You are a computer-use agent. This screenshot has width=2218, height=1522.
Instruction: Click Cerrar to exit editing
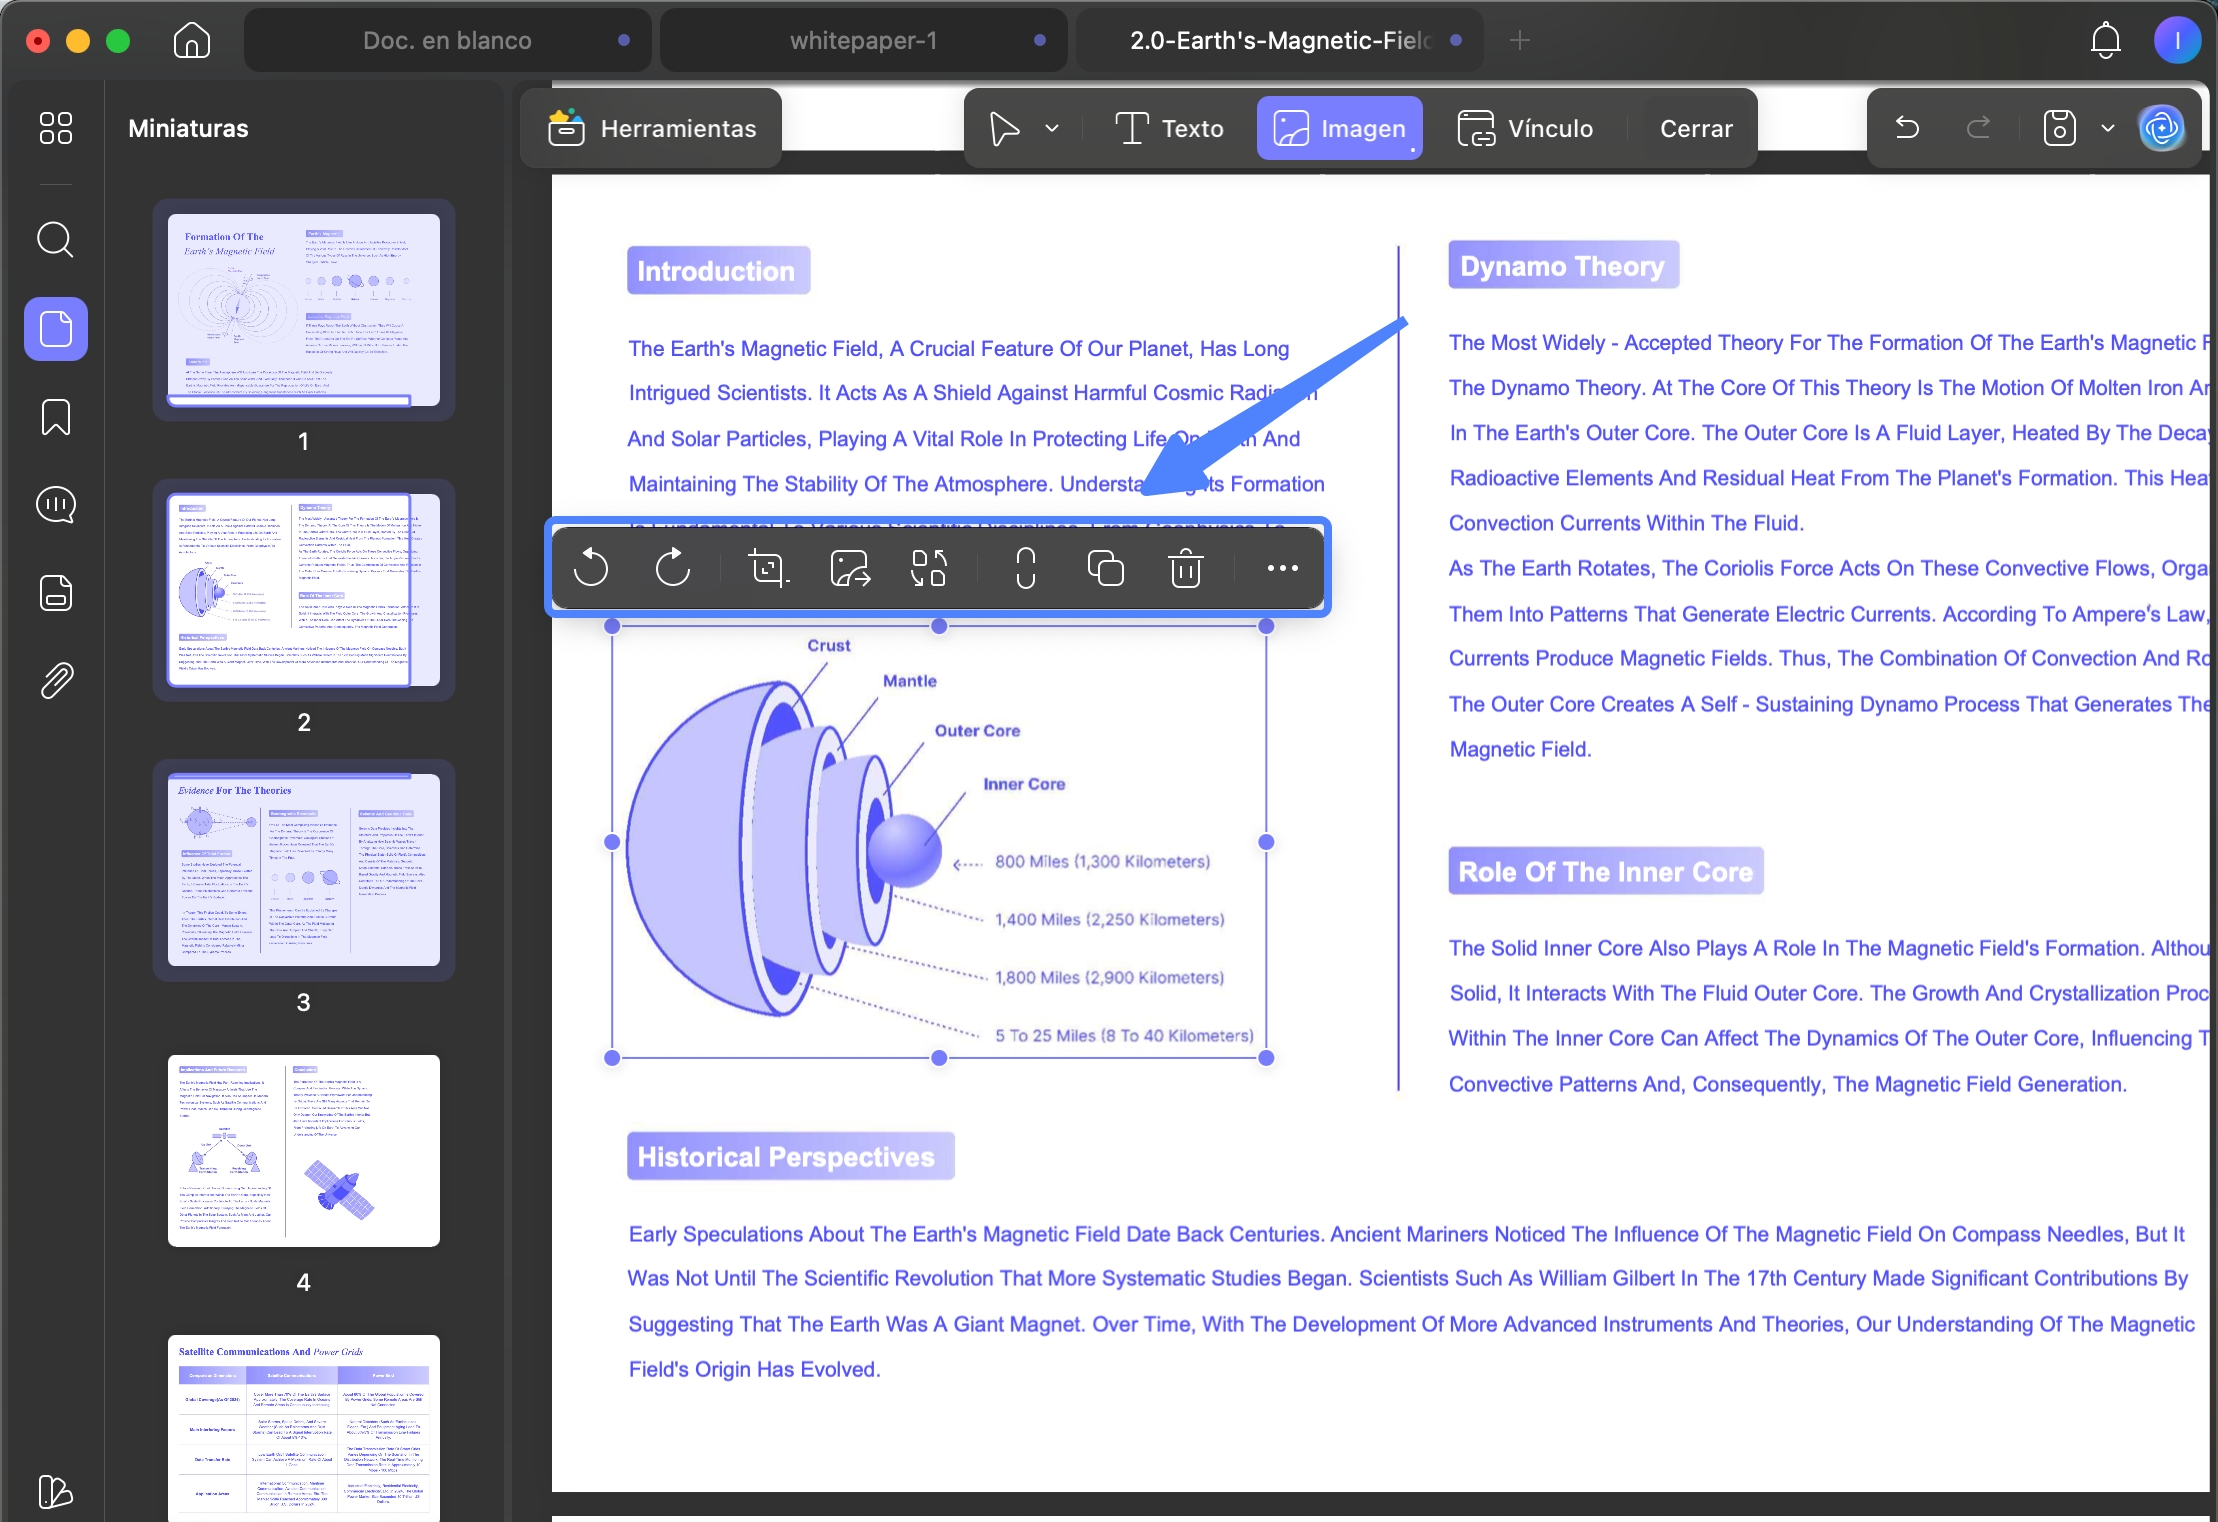[1696, 128]
